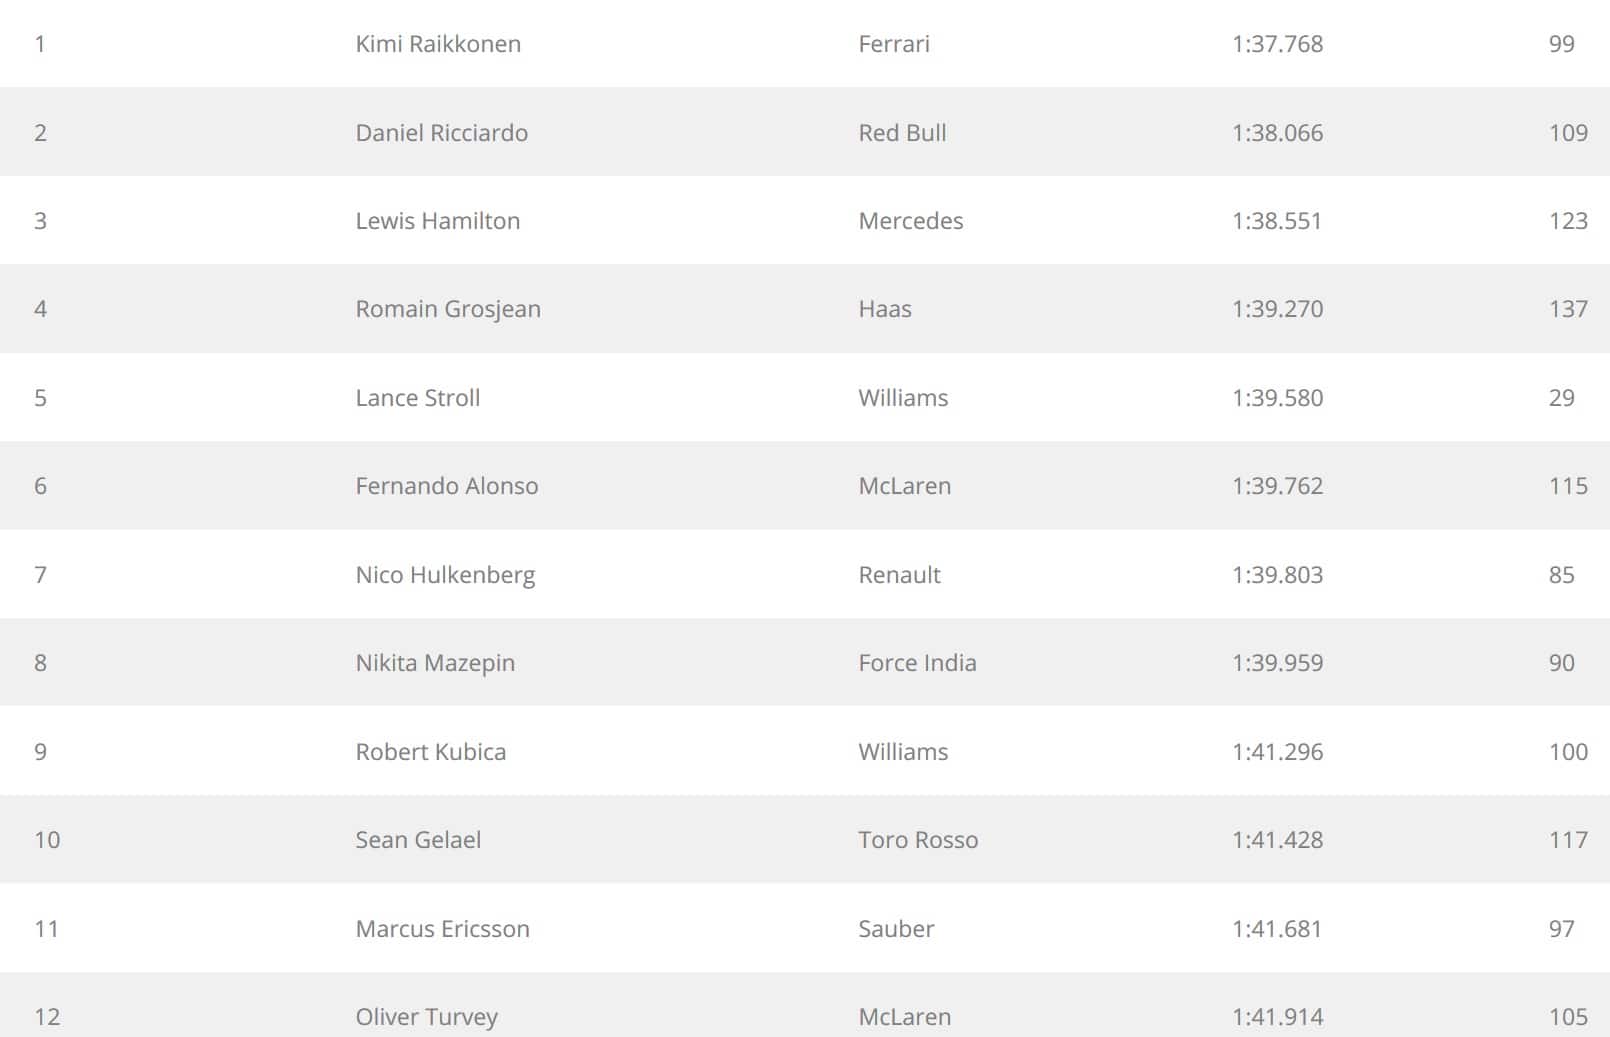
Task: Click Daniel Ricciardo in row 2
Action: 441,133
